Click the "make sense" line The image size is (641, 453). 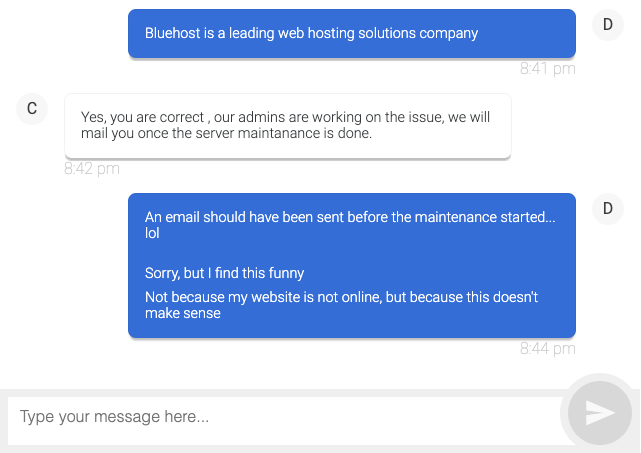click(182, 313)
